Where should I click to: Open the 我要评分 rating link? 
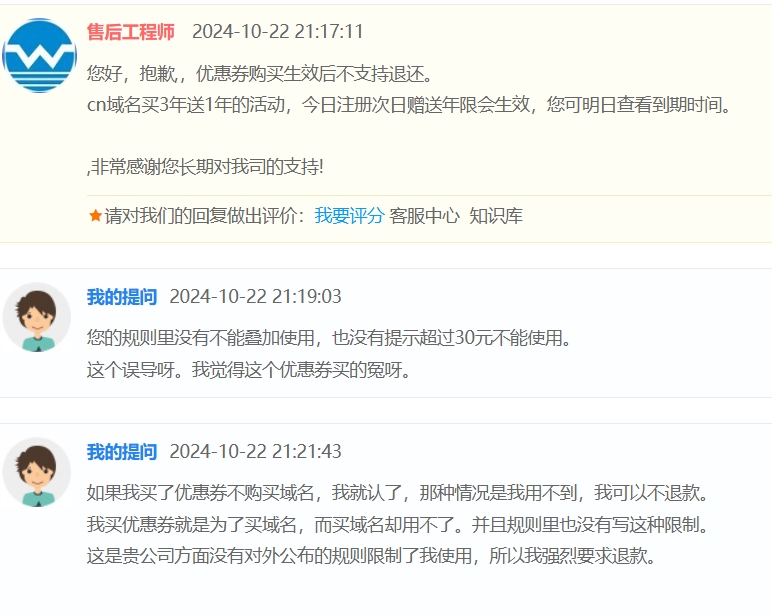349,215
